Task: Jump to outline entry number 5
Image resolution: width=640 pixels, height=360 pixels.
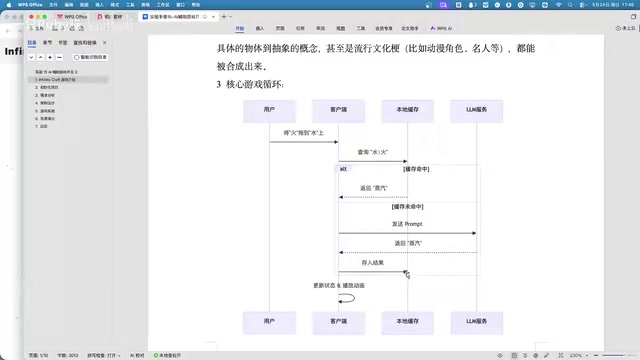Action: coord(44,111)
